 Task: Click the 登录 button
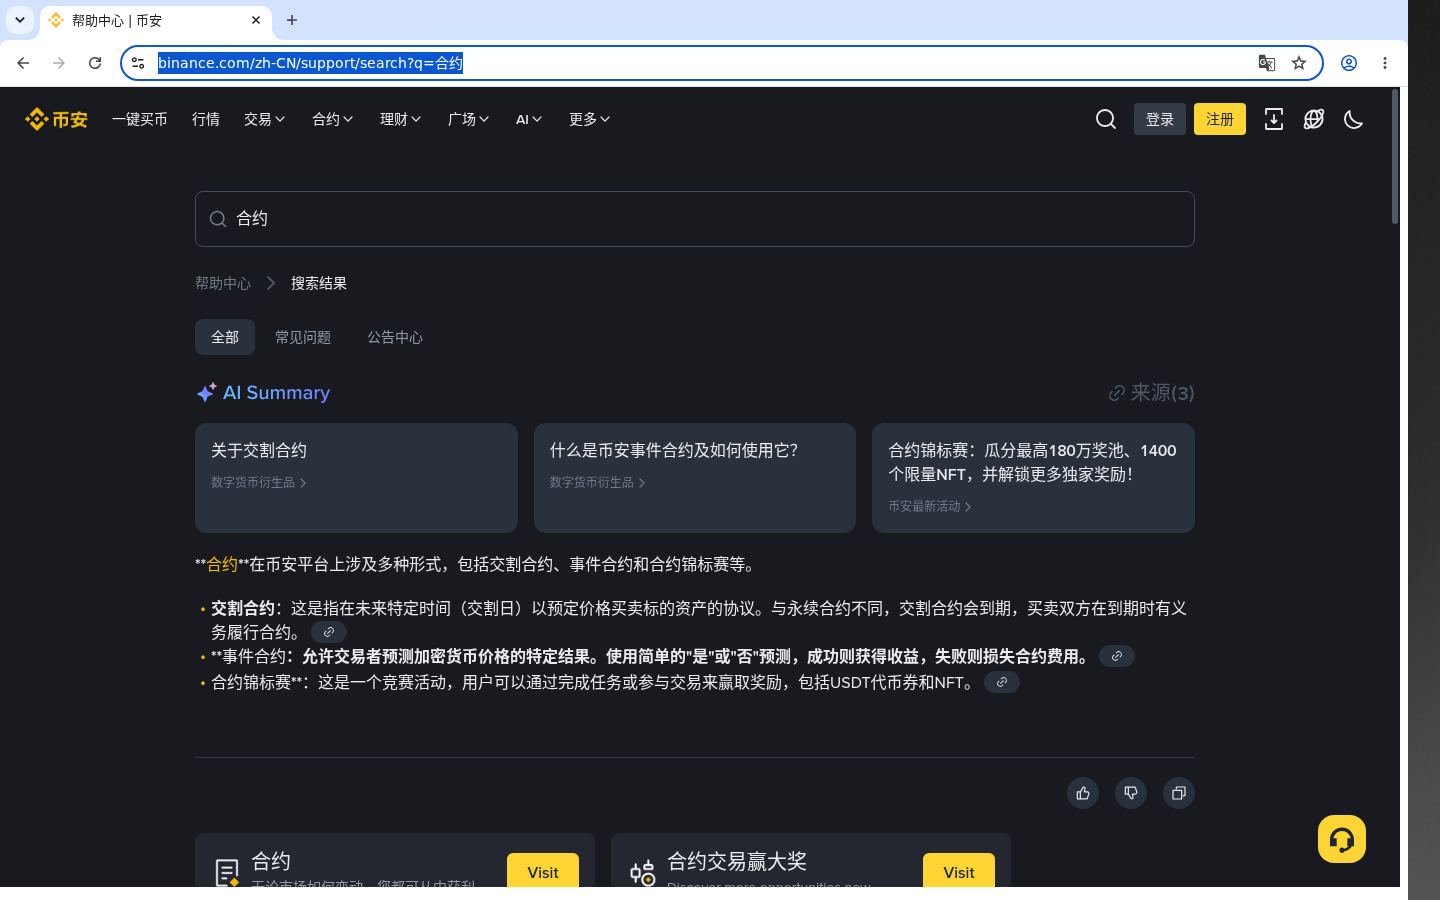(x=1160, y=119)
